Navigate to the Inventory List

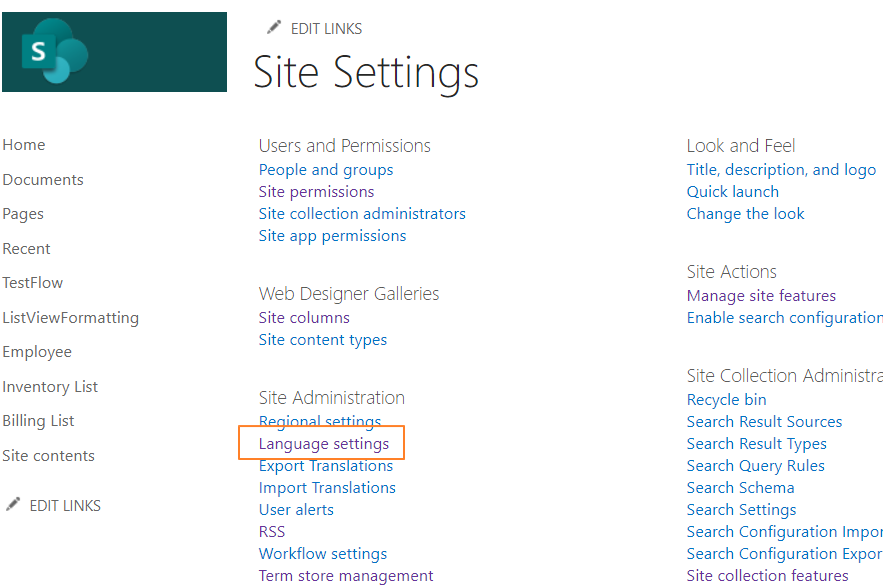coord(50,386)
